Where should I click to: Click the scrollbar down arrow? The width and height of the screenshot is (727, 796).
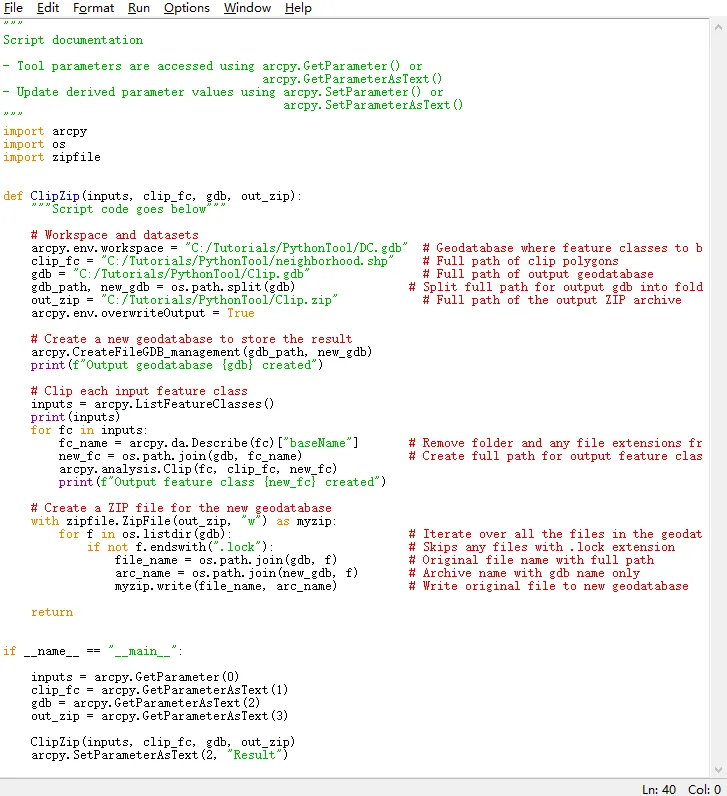pos(718,770)
